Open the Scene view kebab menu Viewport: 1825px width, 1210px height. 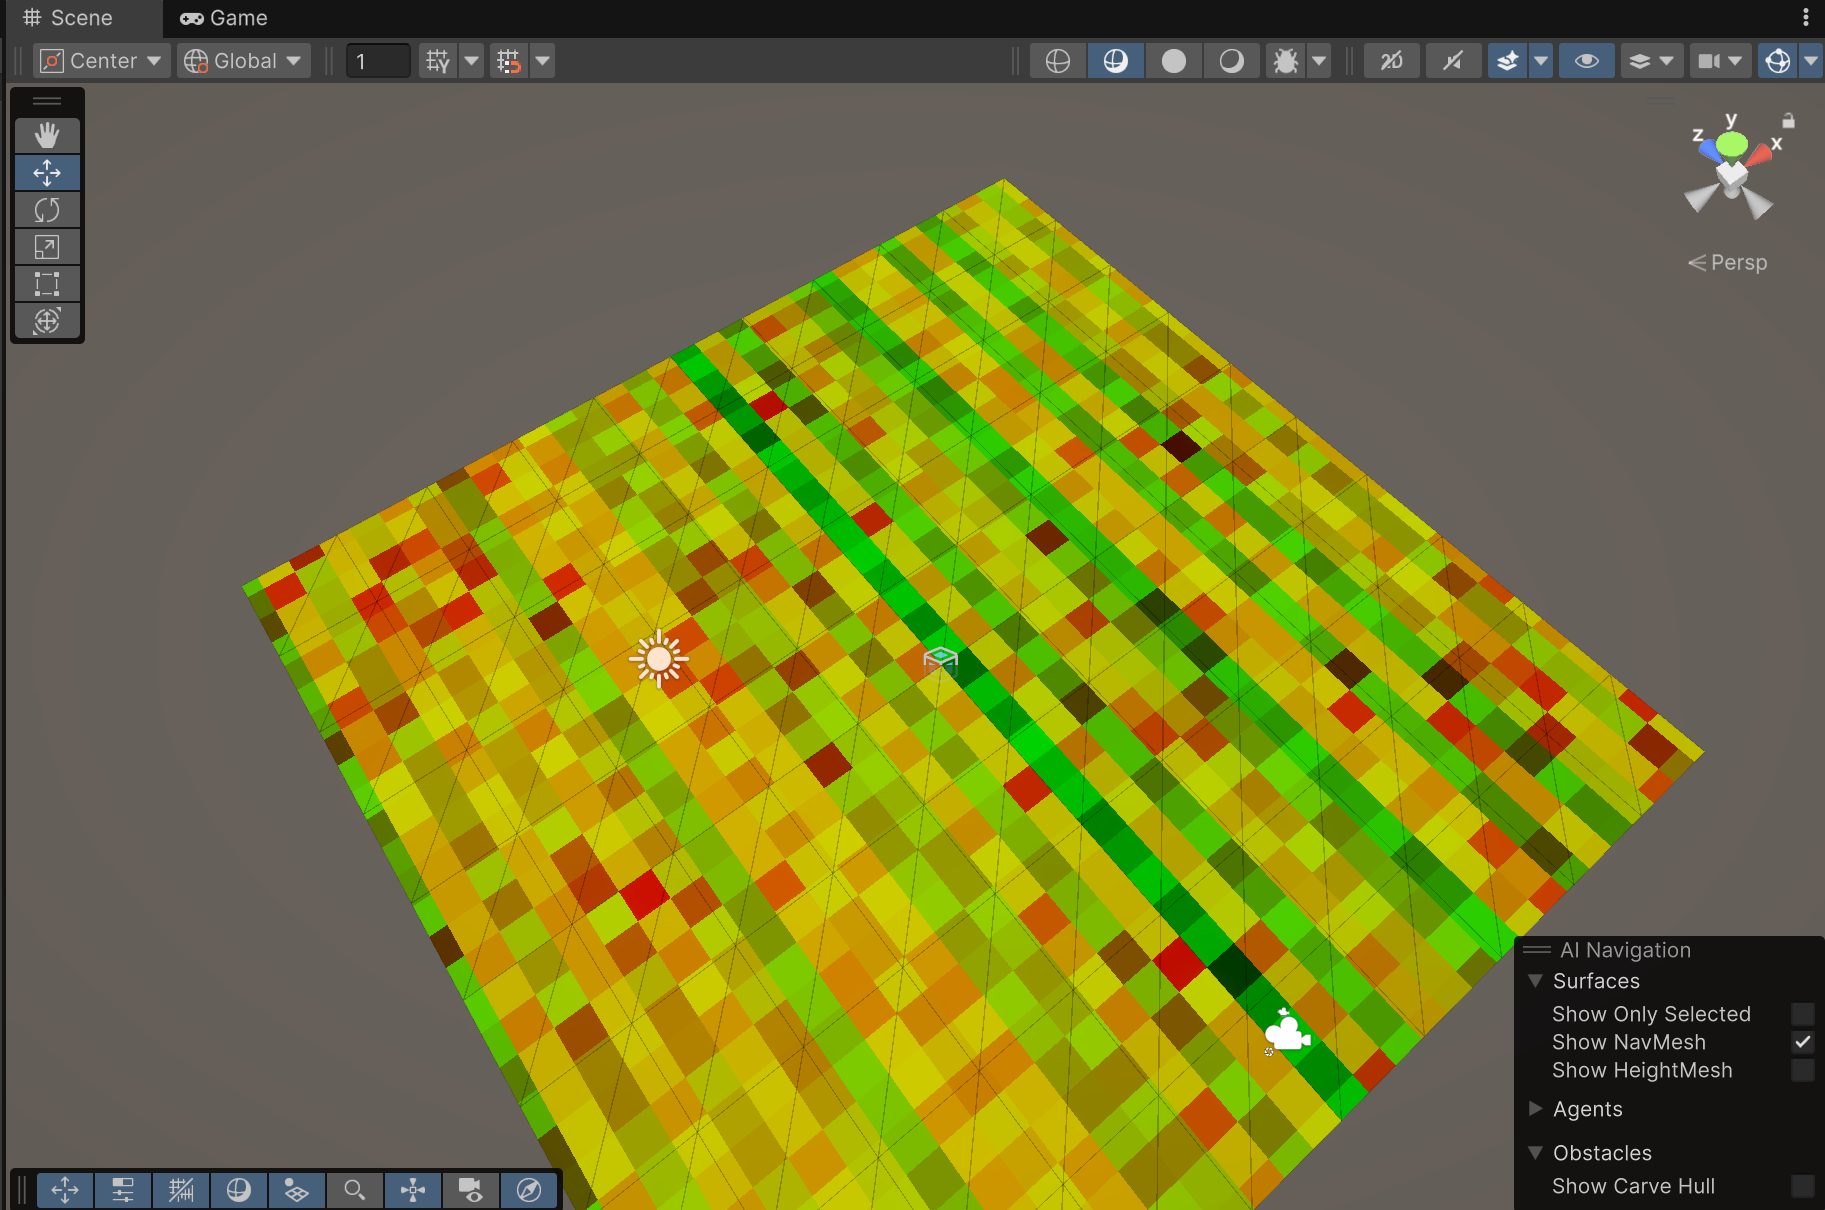[1806, 18]
